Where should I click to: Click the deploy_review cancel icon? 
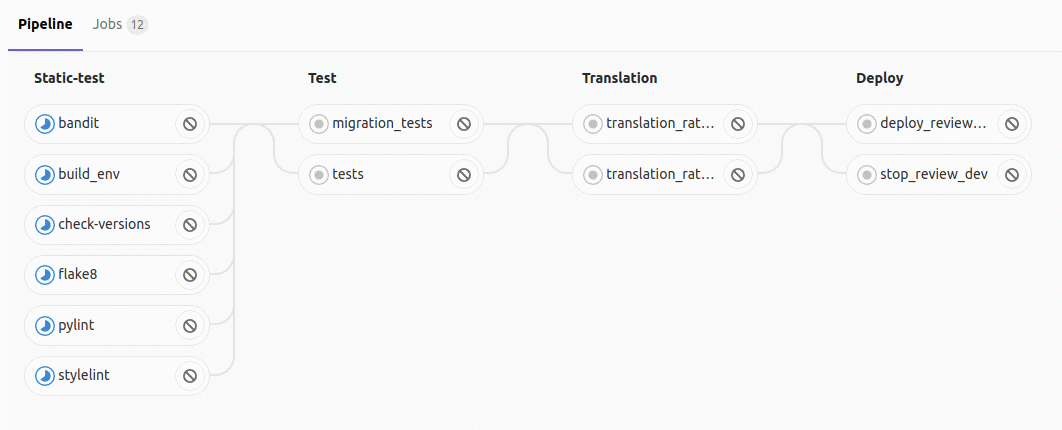(x=1012, y=124)
